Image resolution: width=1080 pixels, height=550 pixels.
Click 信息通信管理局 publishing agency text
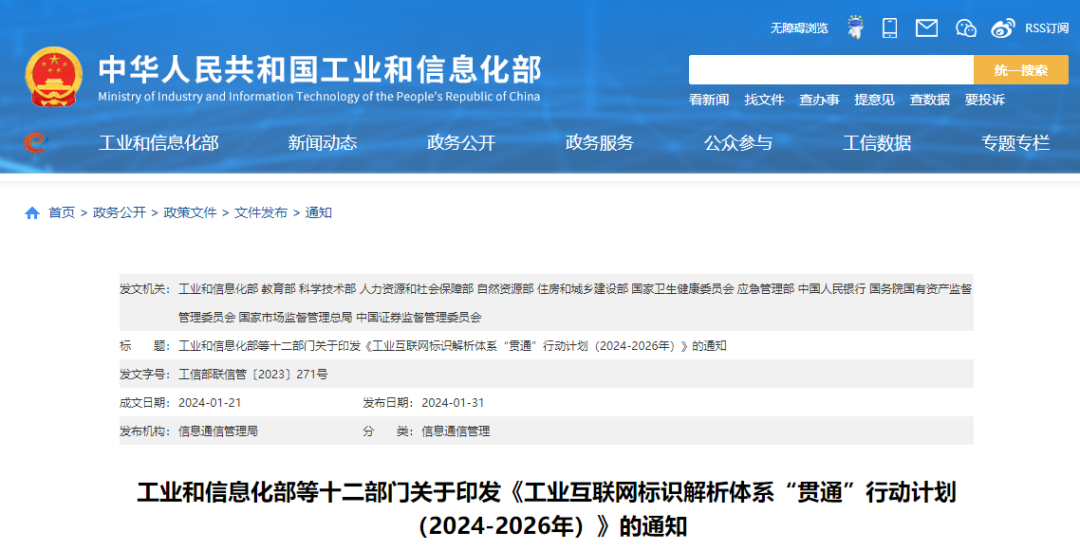point(218,432)
